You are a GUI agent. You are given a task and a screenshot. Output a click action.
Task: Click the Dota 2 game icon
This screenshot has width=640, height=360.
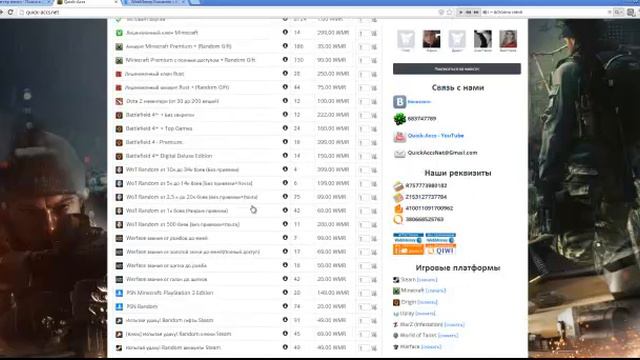(119, 101)
